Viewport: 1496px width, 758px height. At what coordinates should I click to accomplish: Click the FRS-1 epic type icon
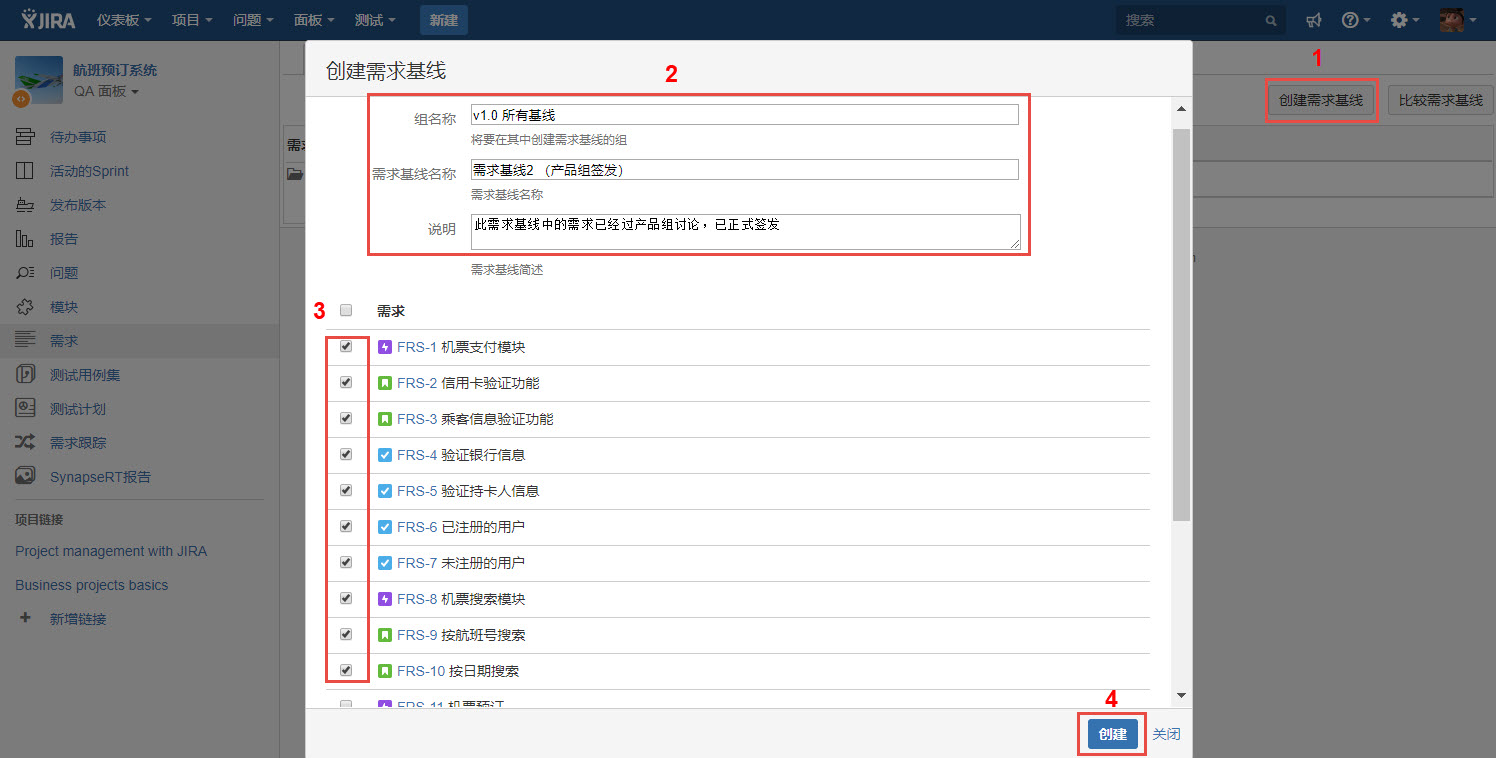[x=385, y=347]
